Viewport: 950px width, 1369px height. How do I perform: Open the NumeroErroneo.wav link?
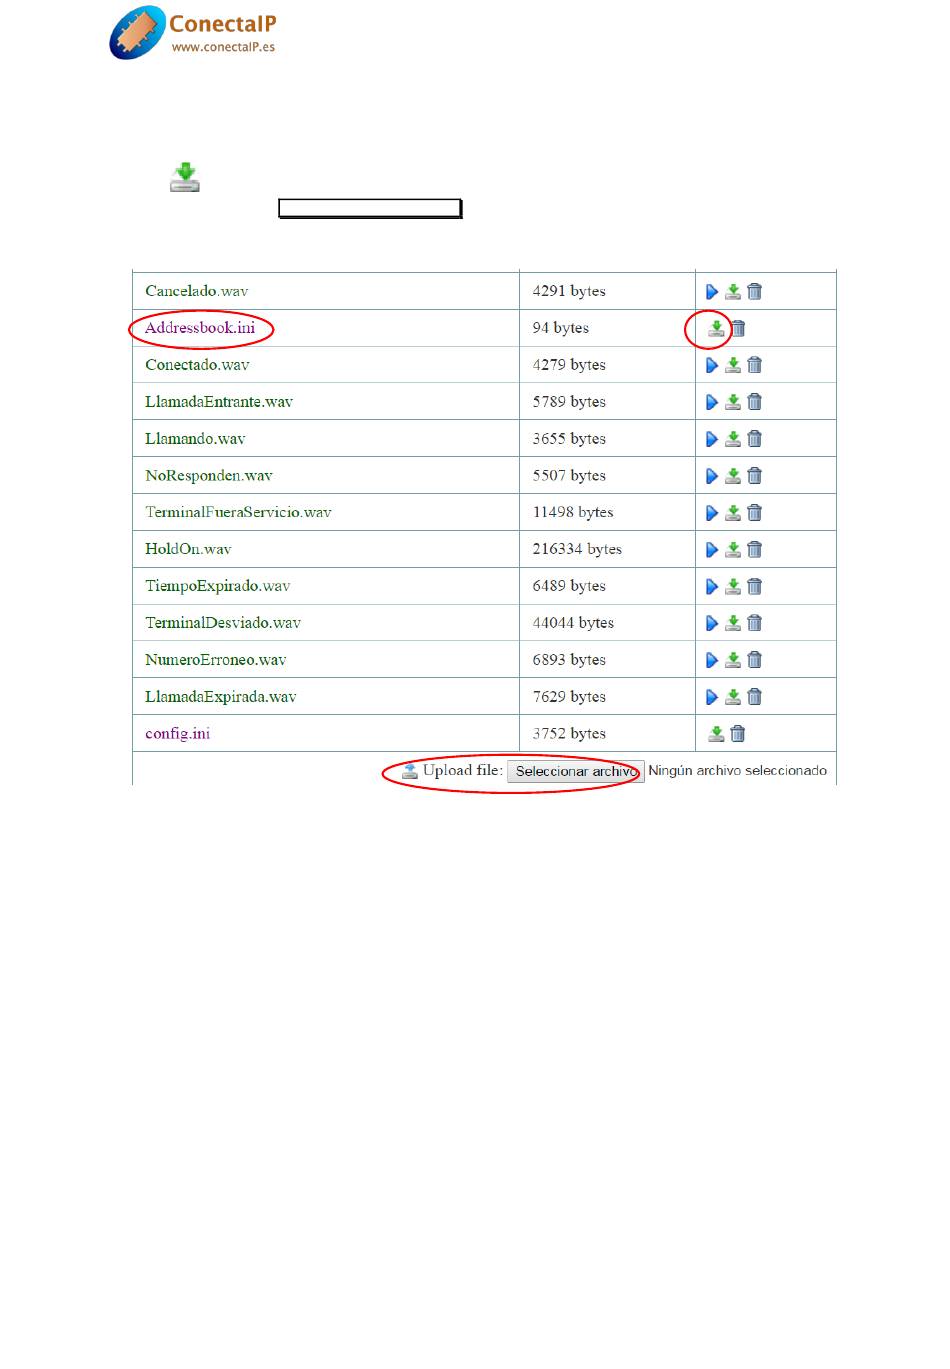tap(216, 660)
